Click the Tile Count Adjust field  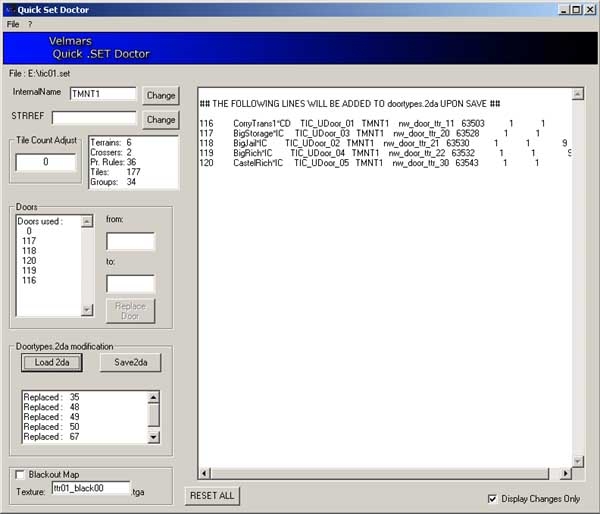coord(45,162)
